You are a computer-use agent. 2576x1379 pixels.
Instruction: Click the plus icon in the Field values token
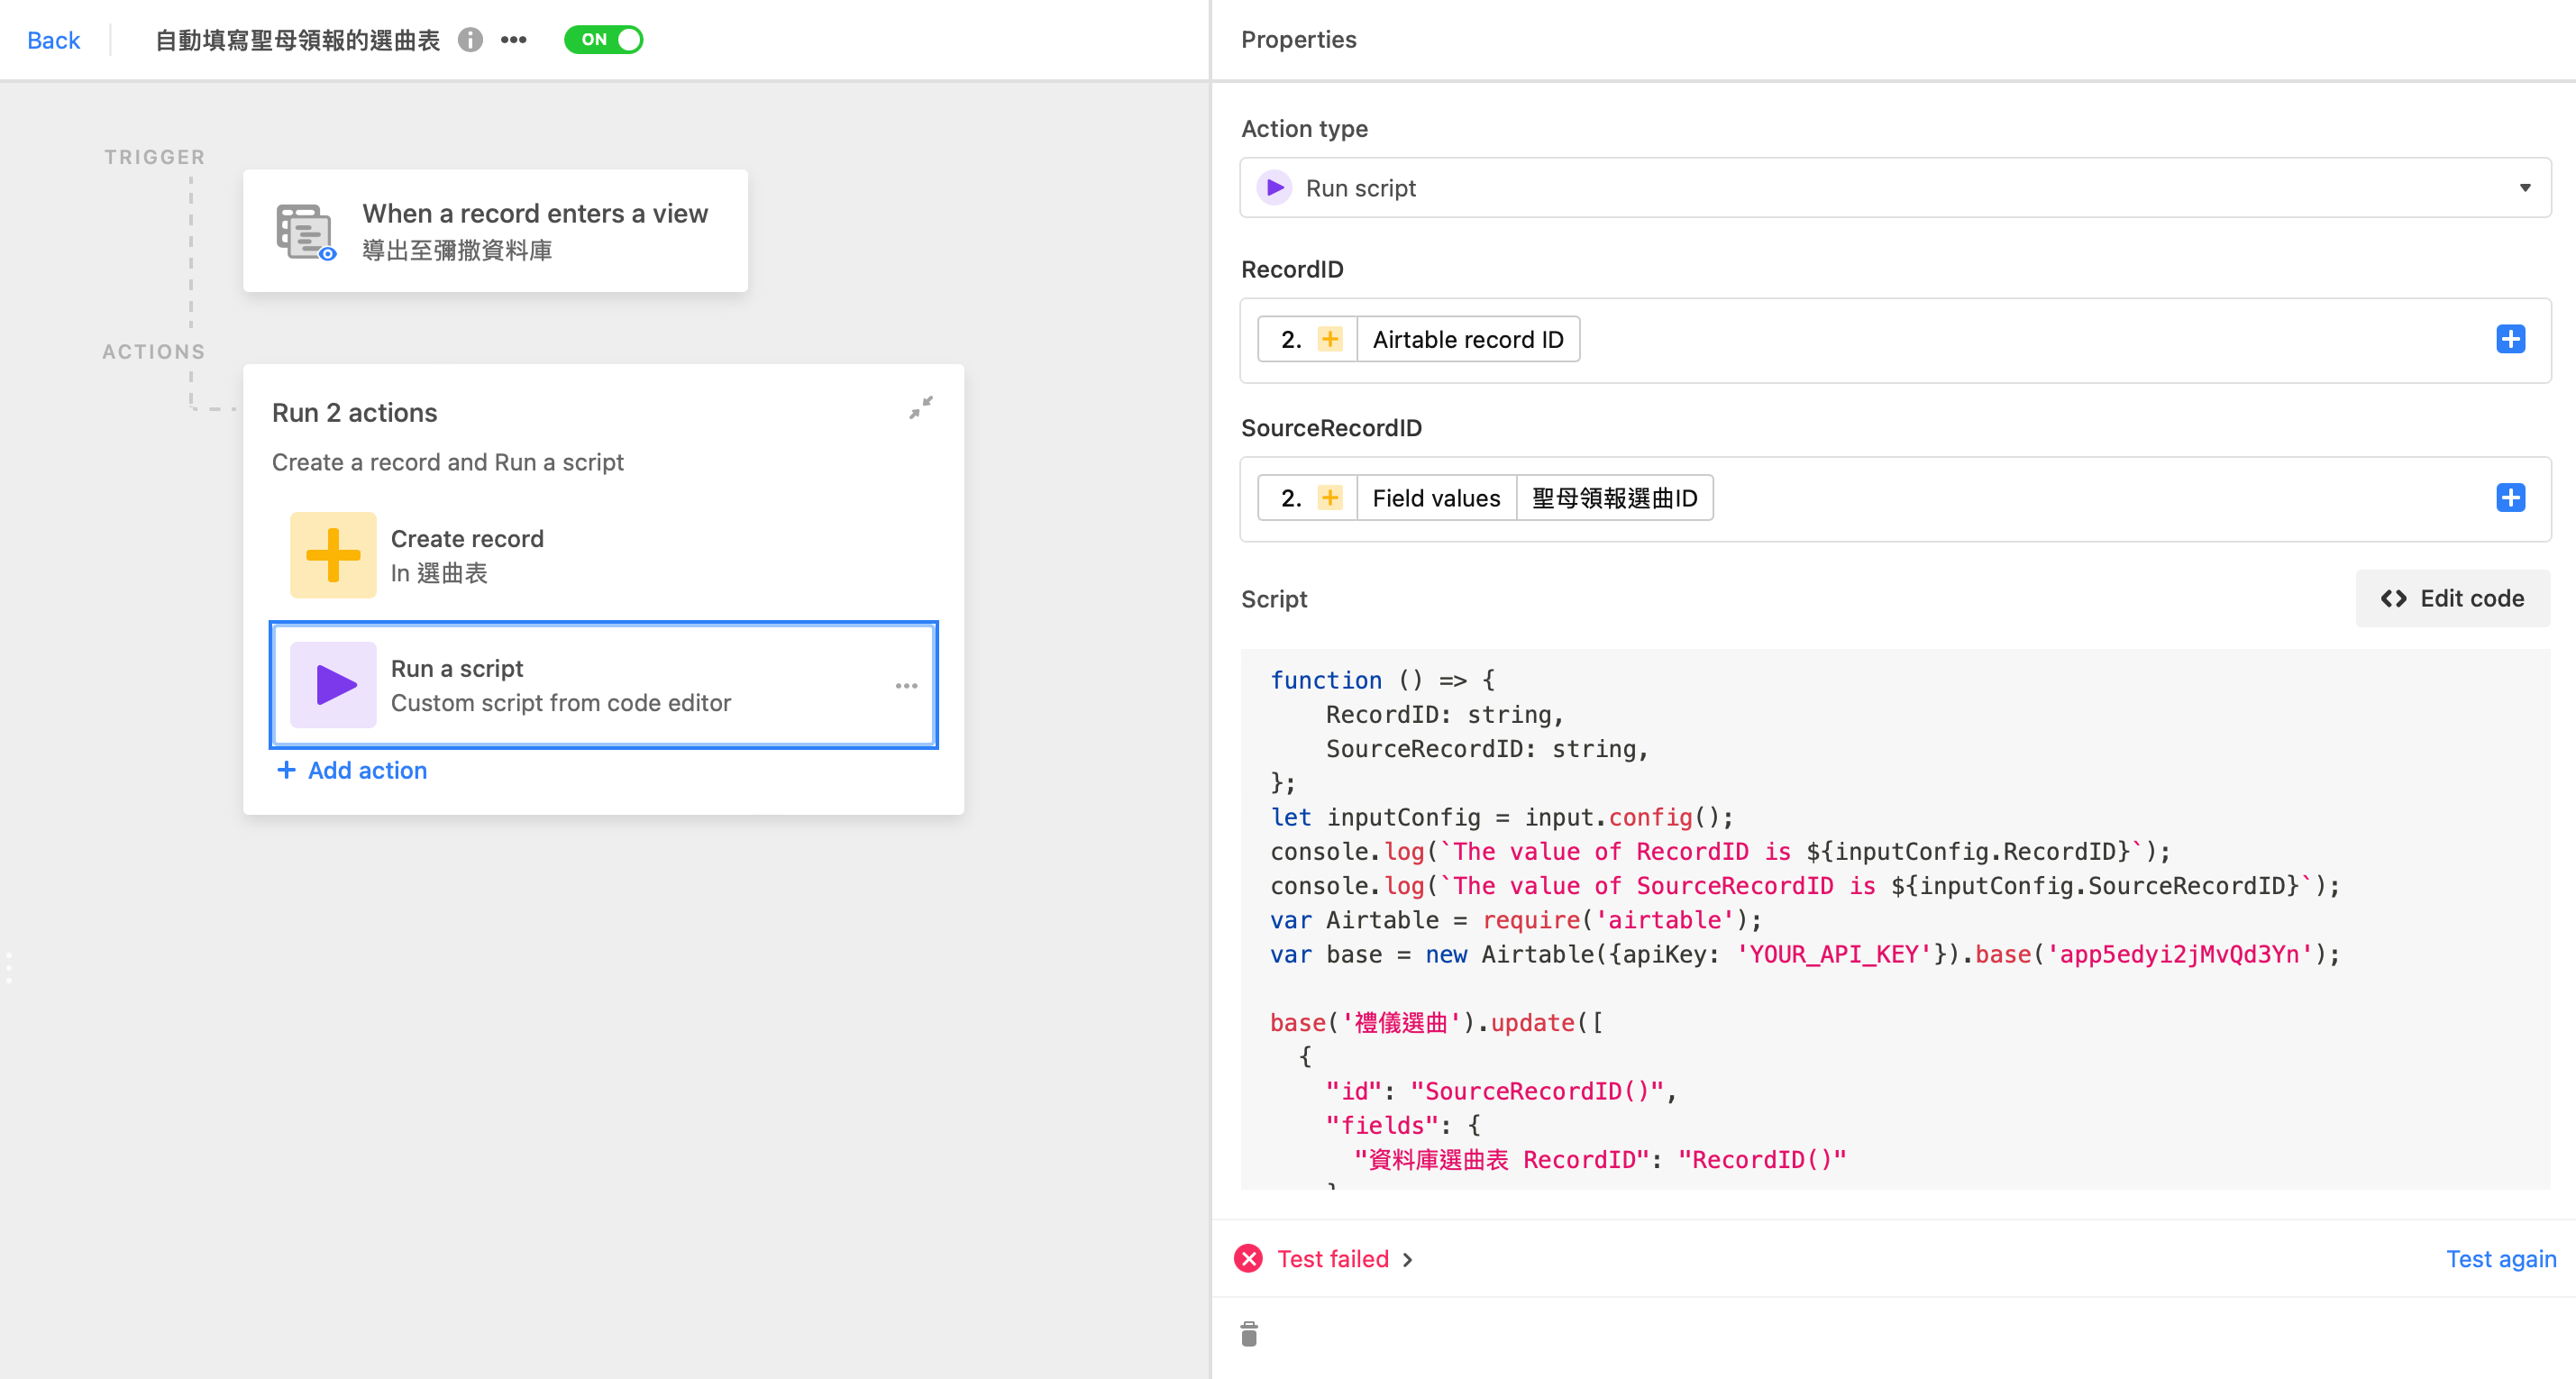1329,498
